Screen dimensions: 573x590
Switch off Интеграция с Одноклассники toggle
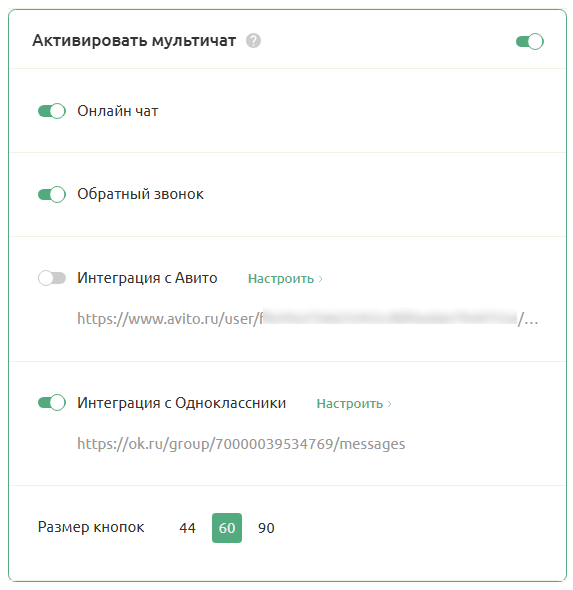point(52,403)
